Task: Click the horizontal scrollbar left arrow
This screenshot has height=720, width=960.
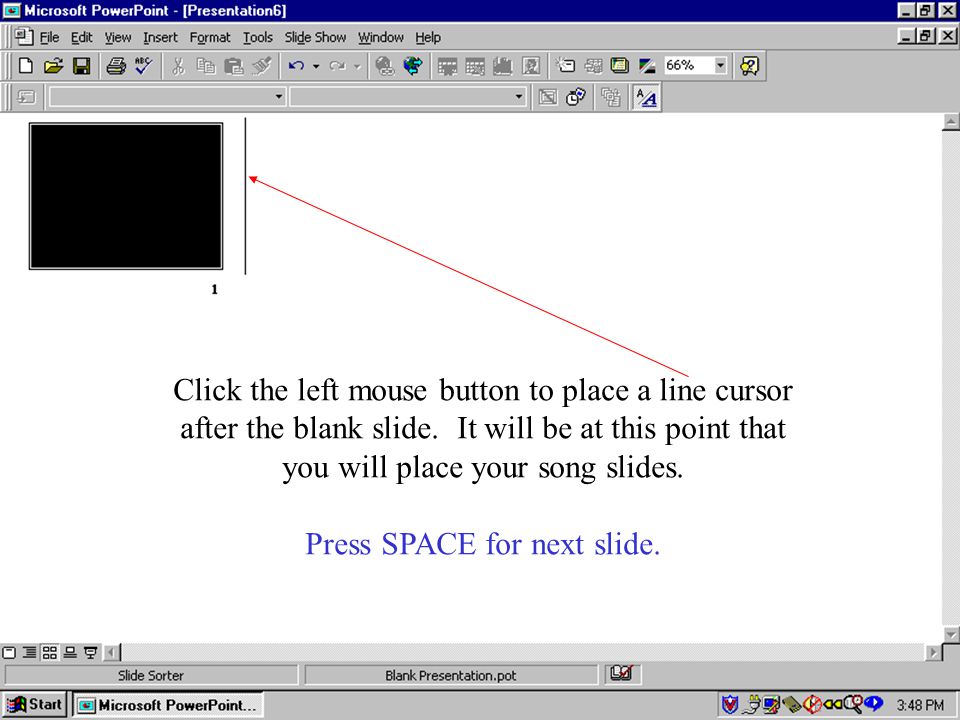Action: (111, 653)
